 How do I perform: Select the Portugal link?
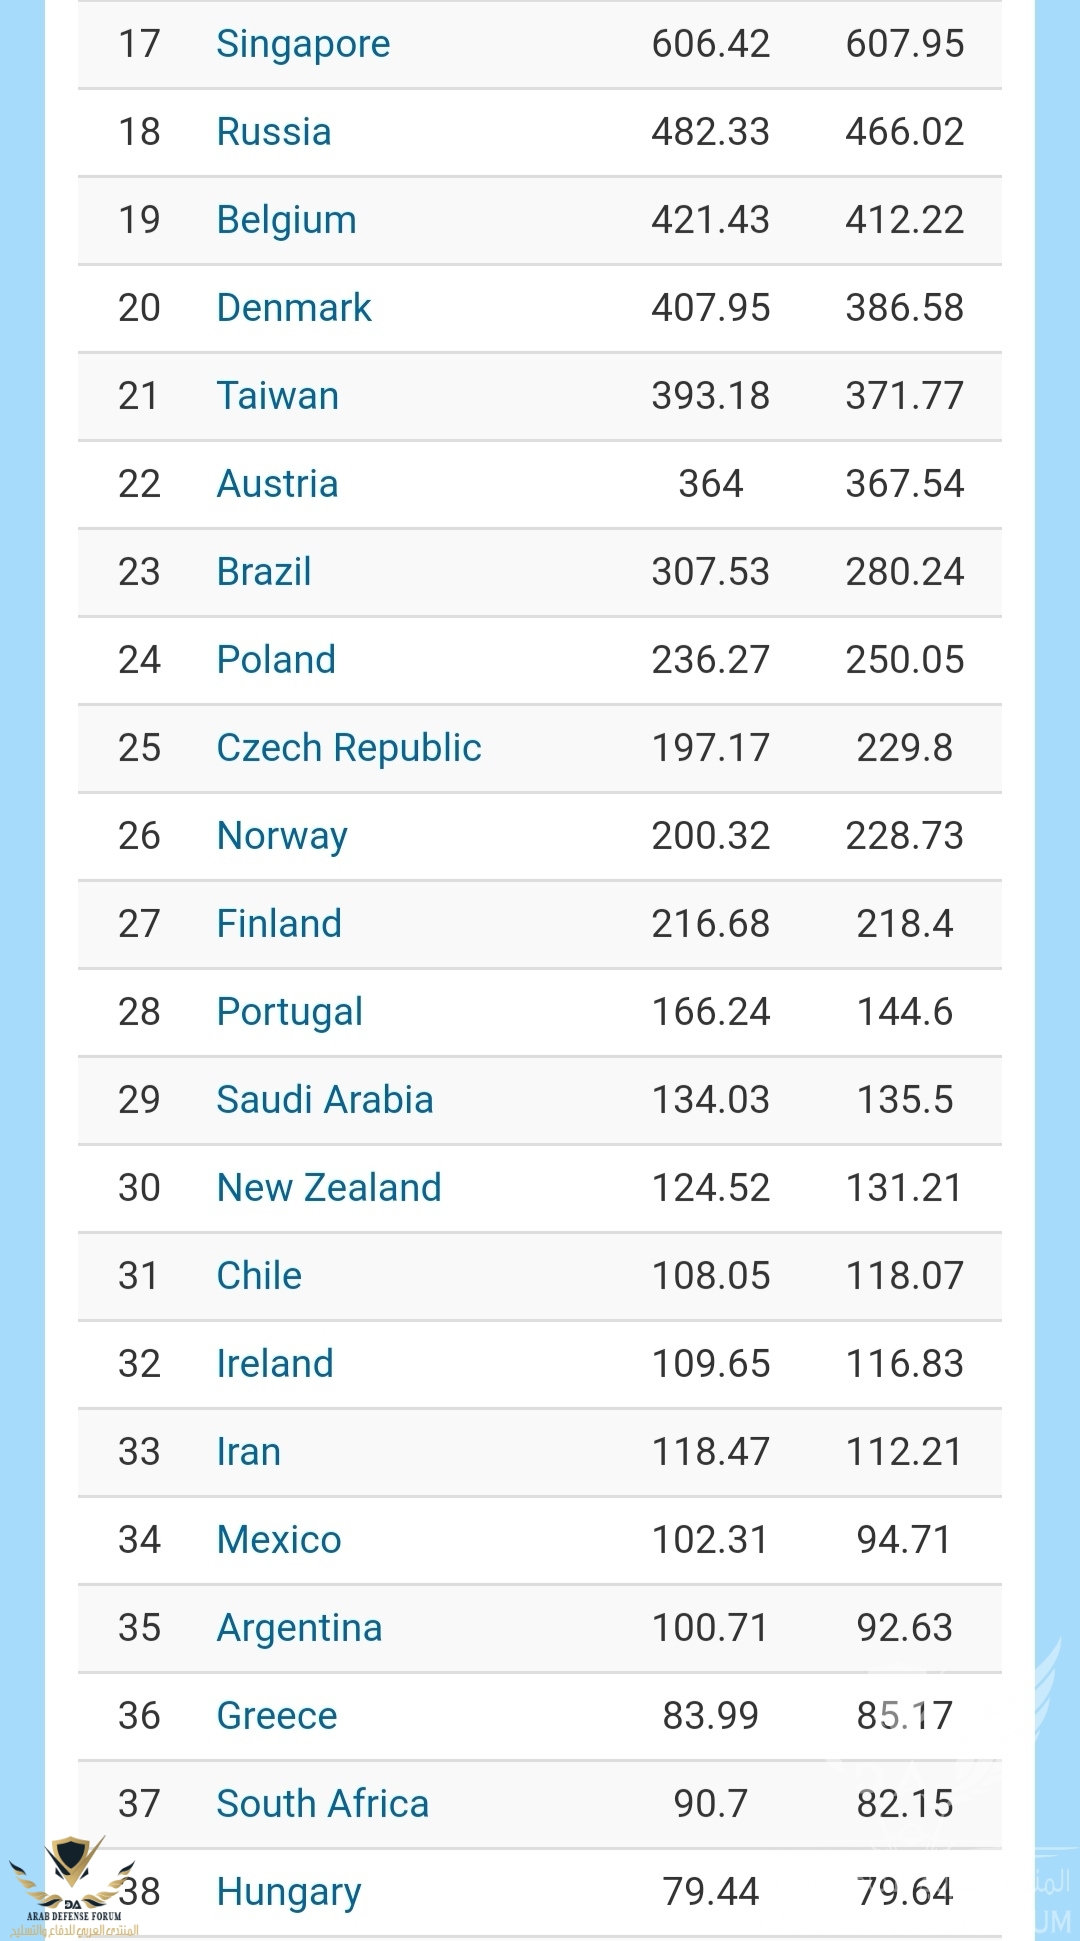click(290, 1013)
